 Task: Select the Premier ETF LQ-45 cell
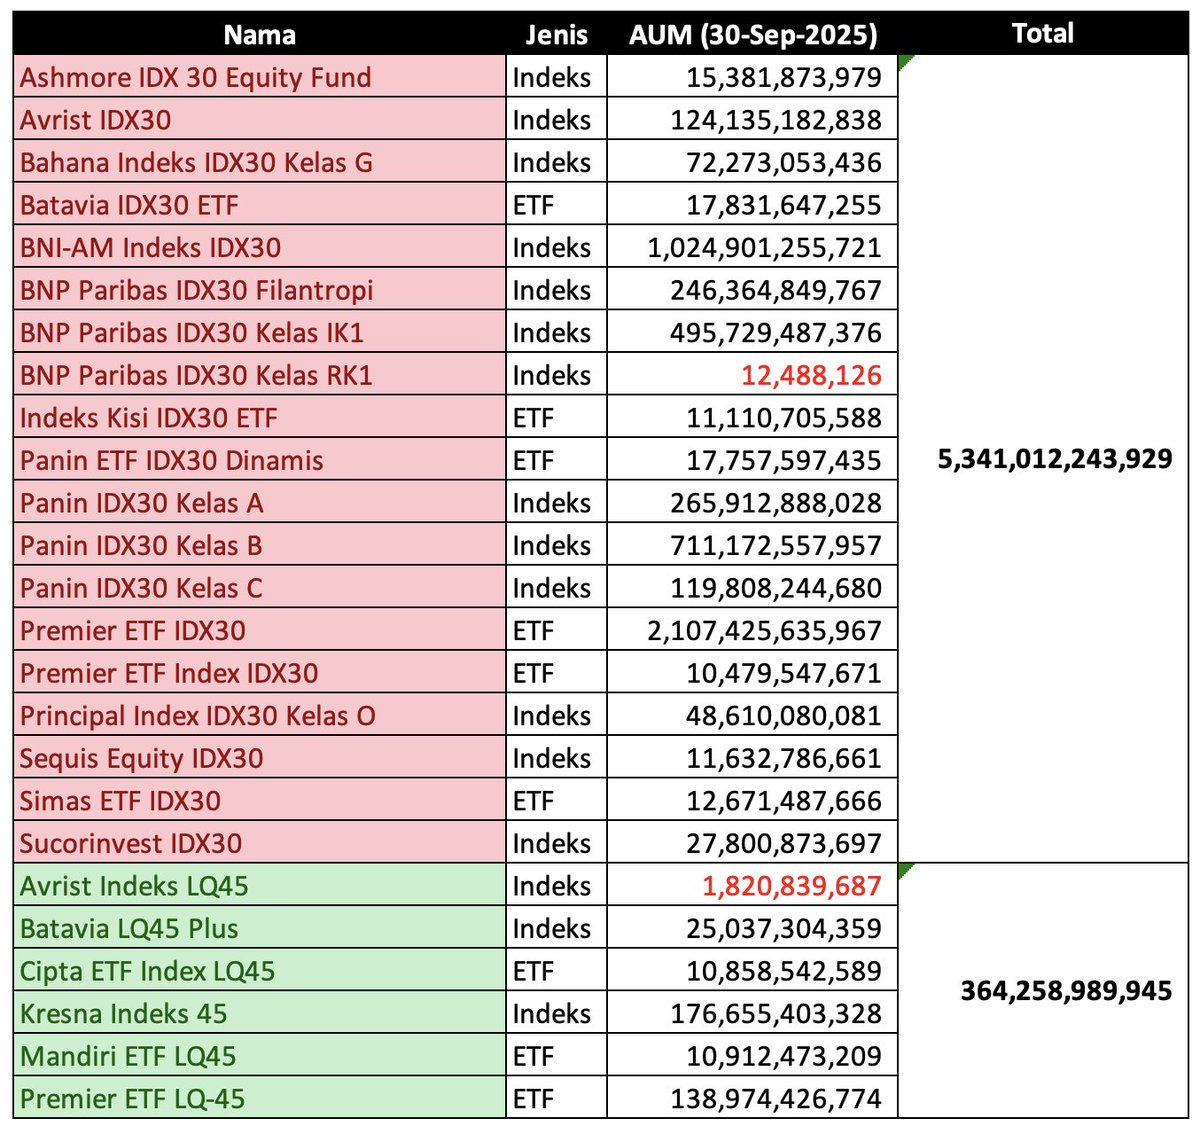(x=260, y=1098)
